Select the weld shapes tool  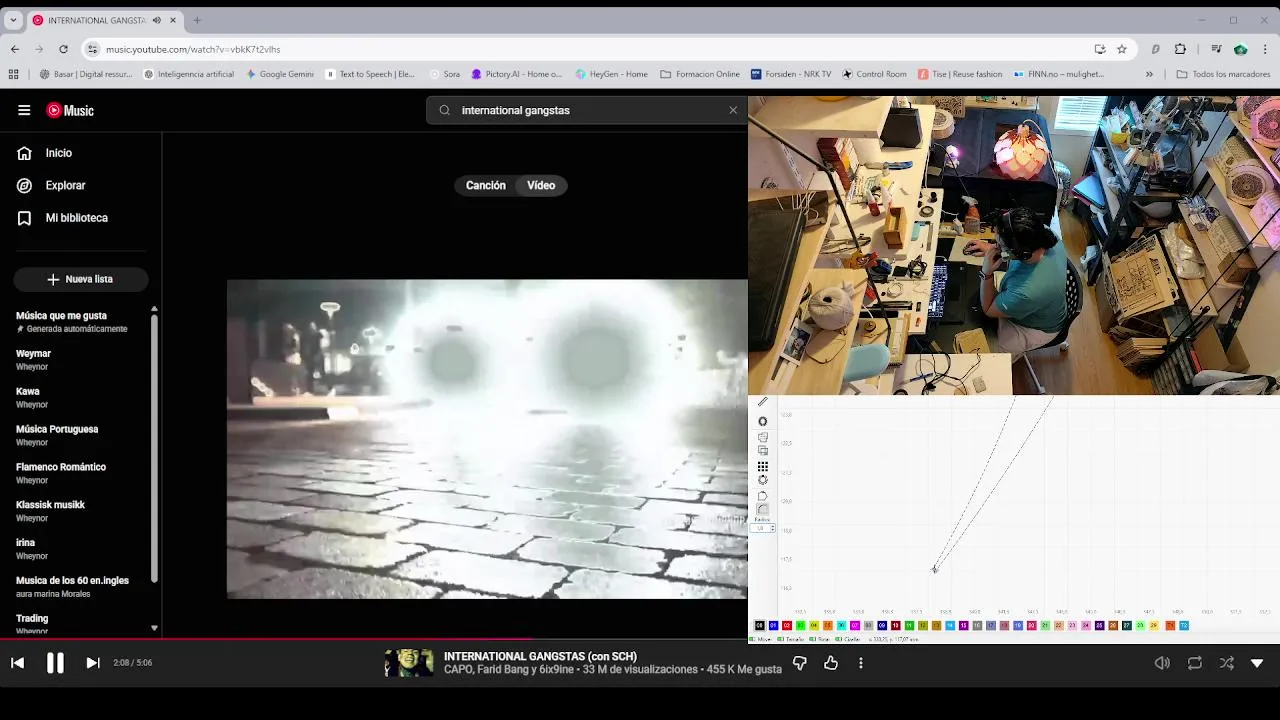pos(763,451)
